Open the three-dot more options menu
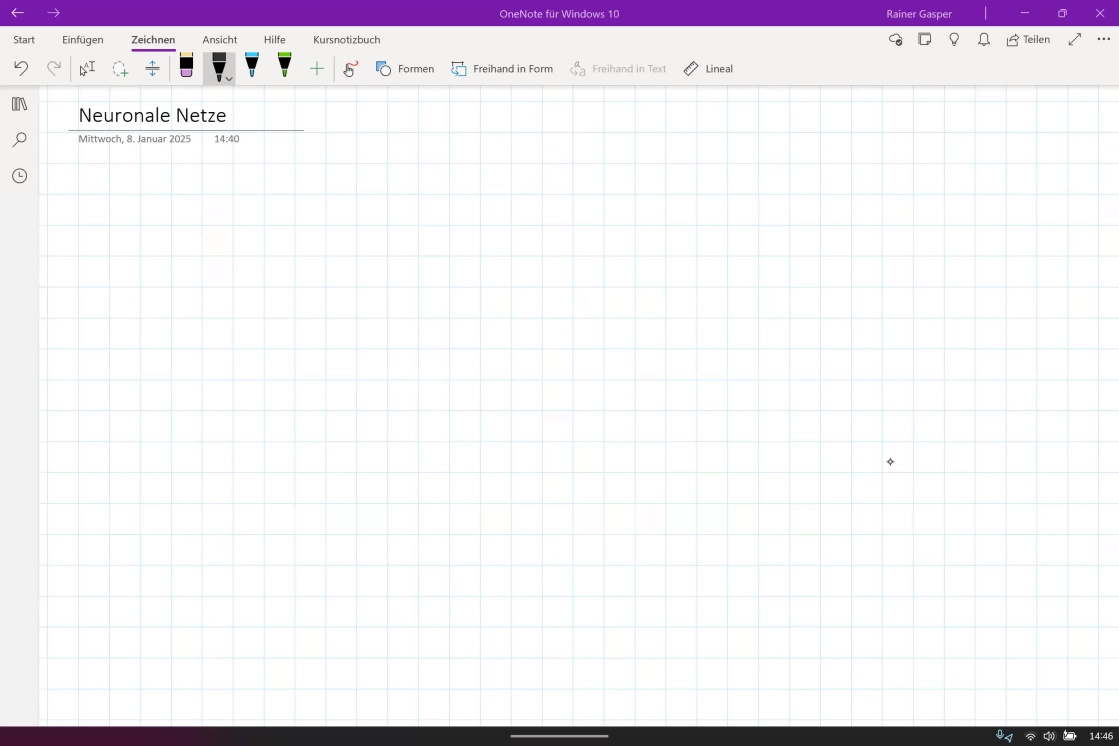1119x746 pixels. (1104, 40)
